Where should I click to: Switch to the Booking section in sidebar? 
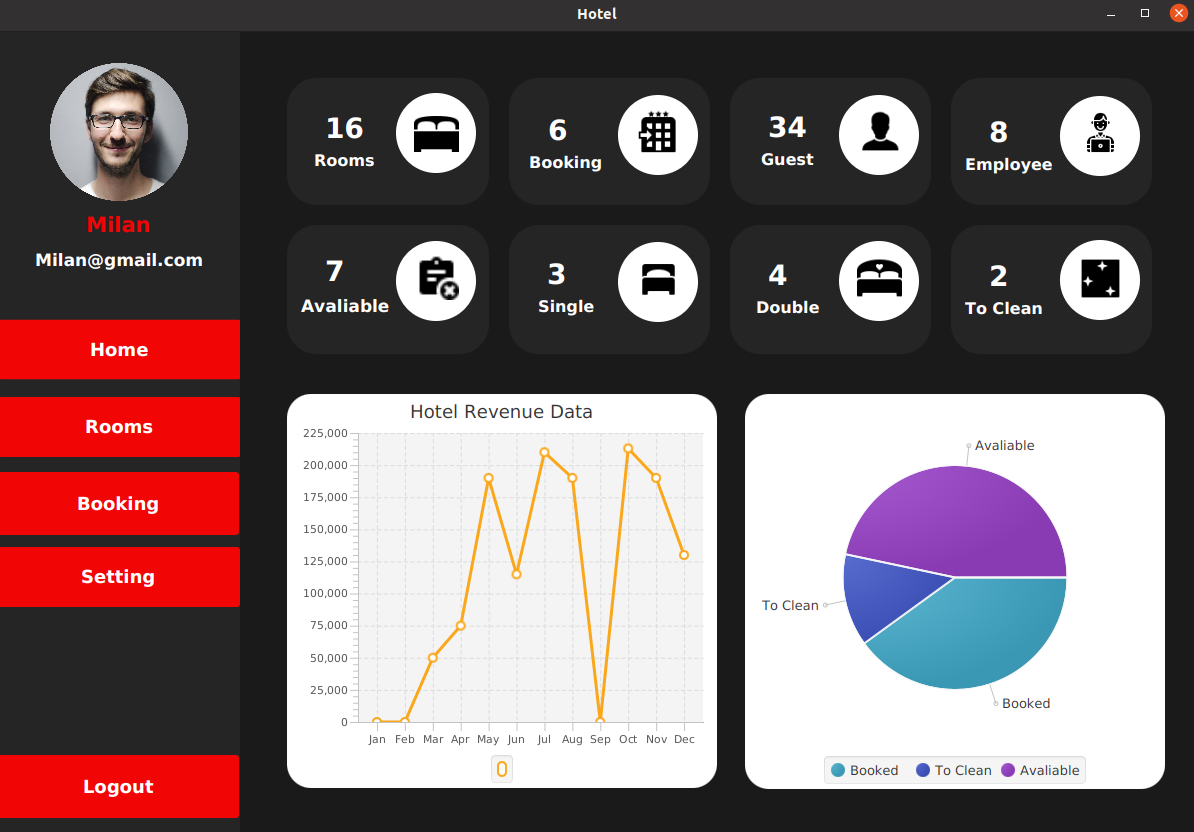(119, 503)
